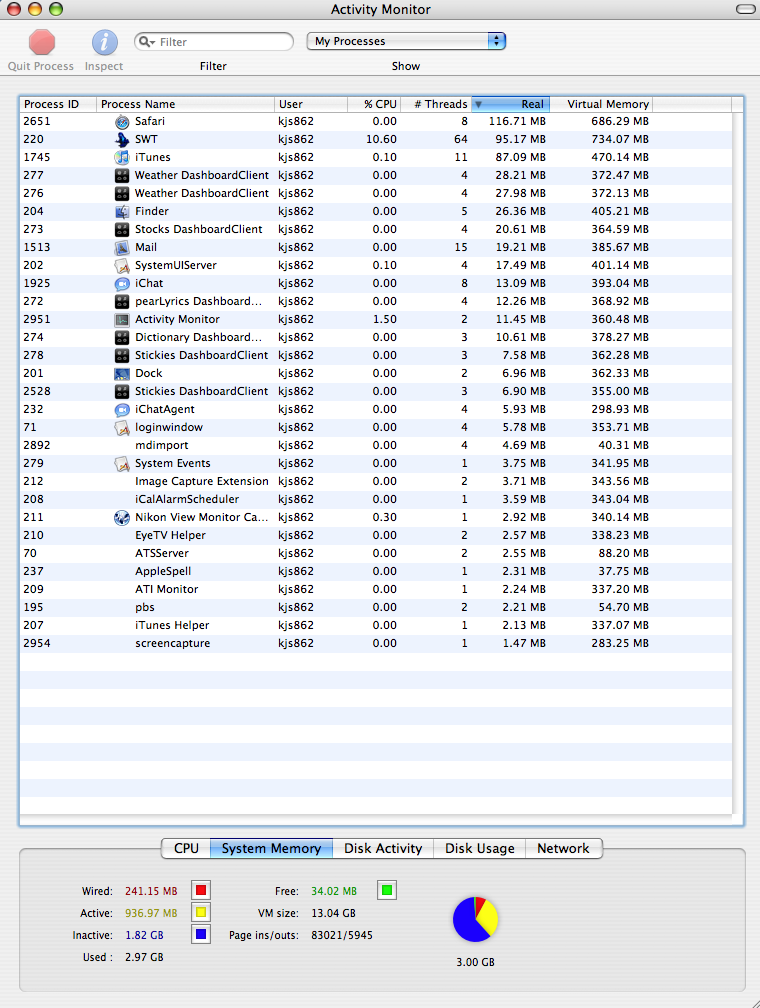The image size is (760, 1008).
Task: Click the iChat bubble icon
Action: (x=122, y=284)
